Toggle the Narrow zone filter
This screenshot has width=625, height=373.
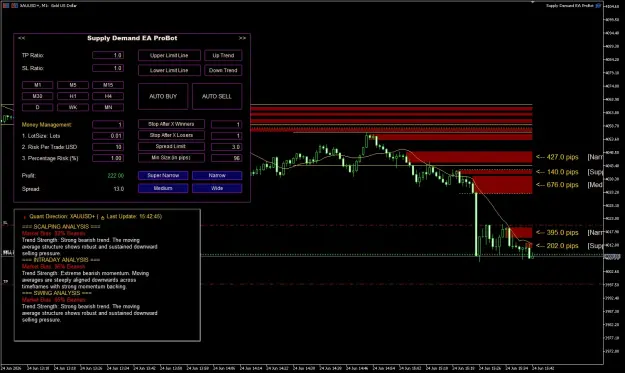pyautogui.click(x=217, y=175)
